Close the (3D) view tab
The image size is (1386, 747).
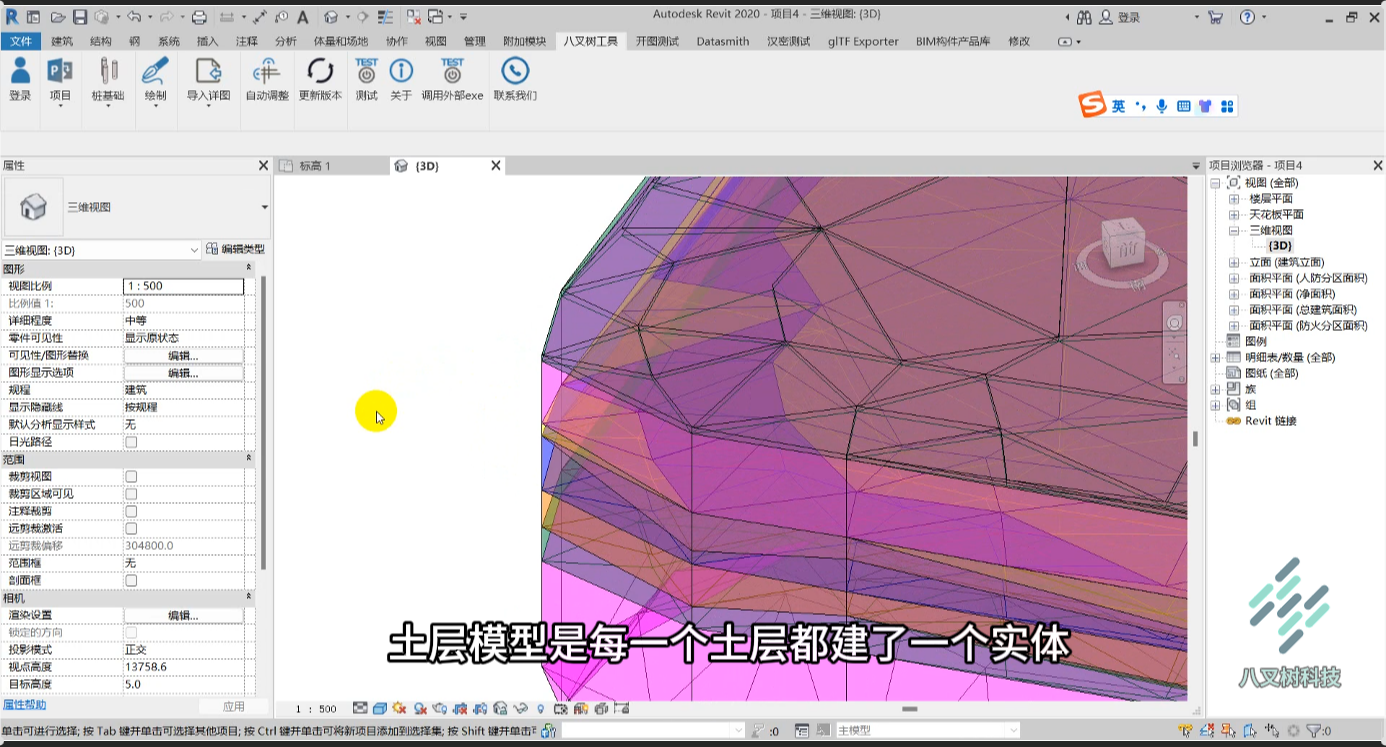pyautogui.click(x=495, y=166)
